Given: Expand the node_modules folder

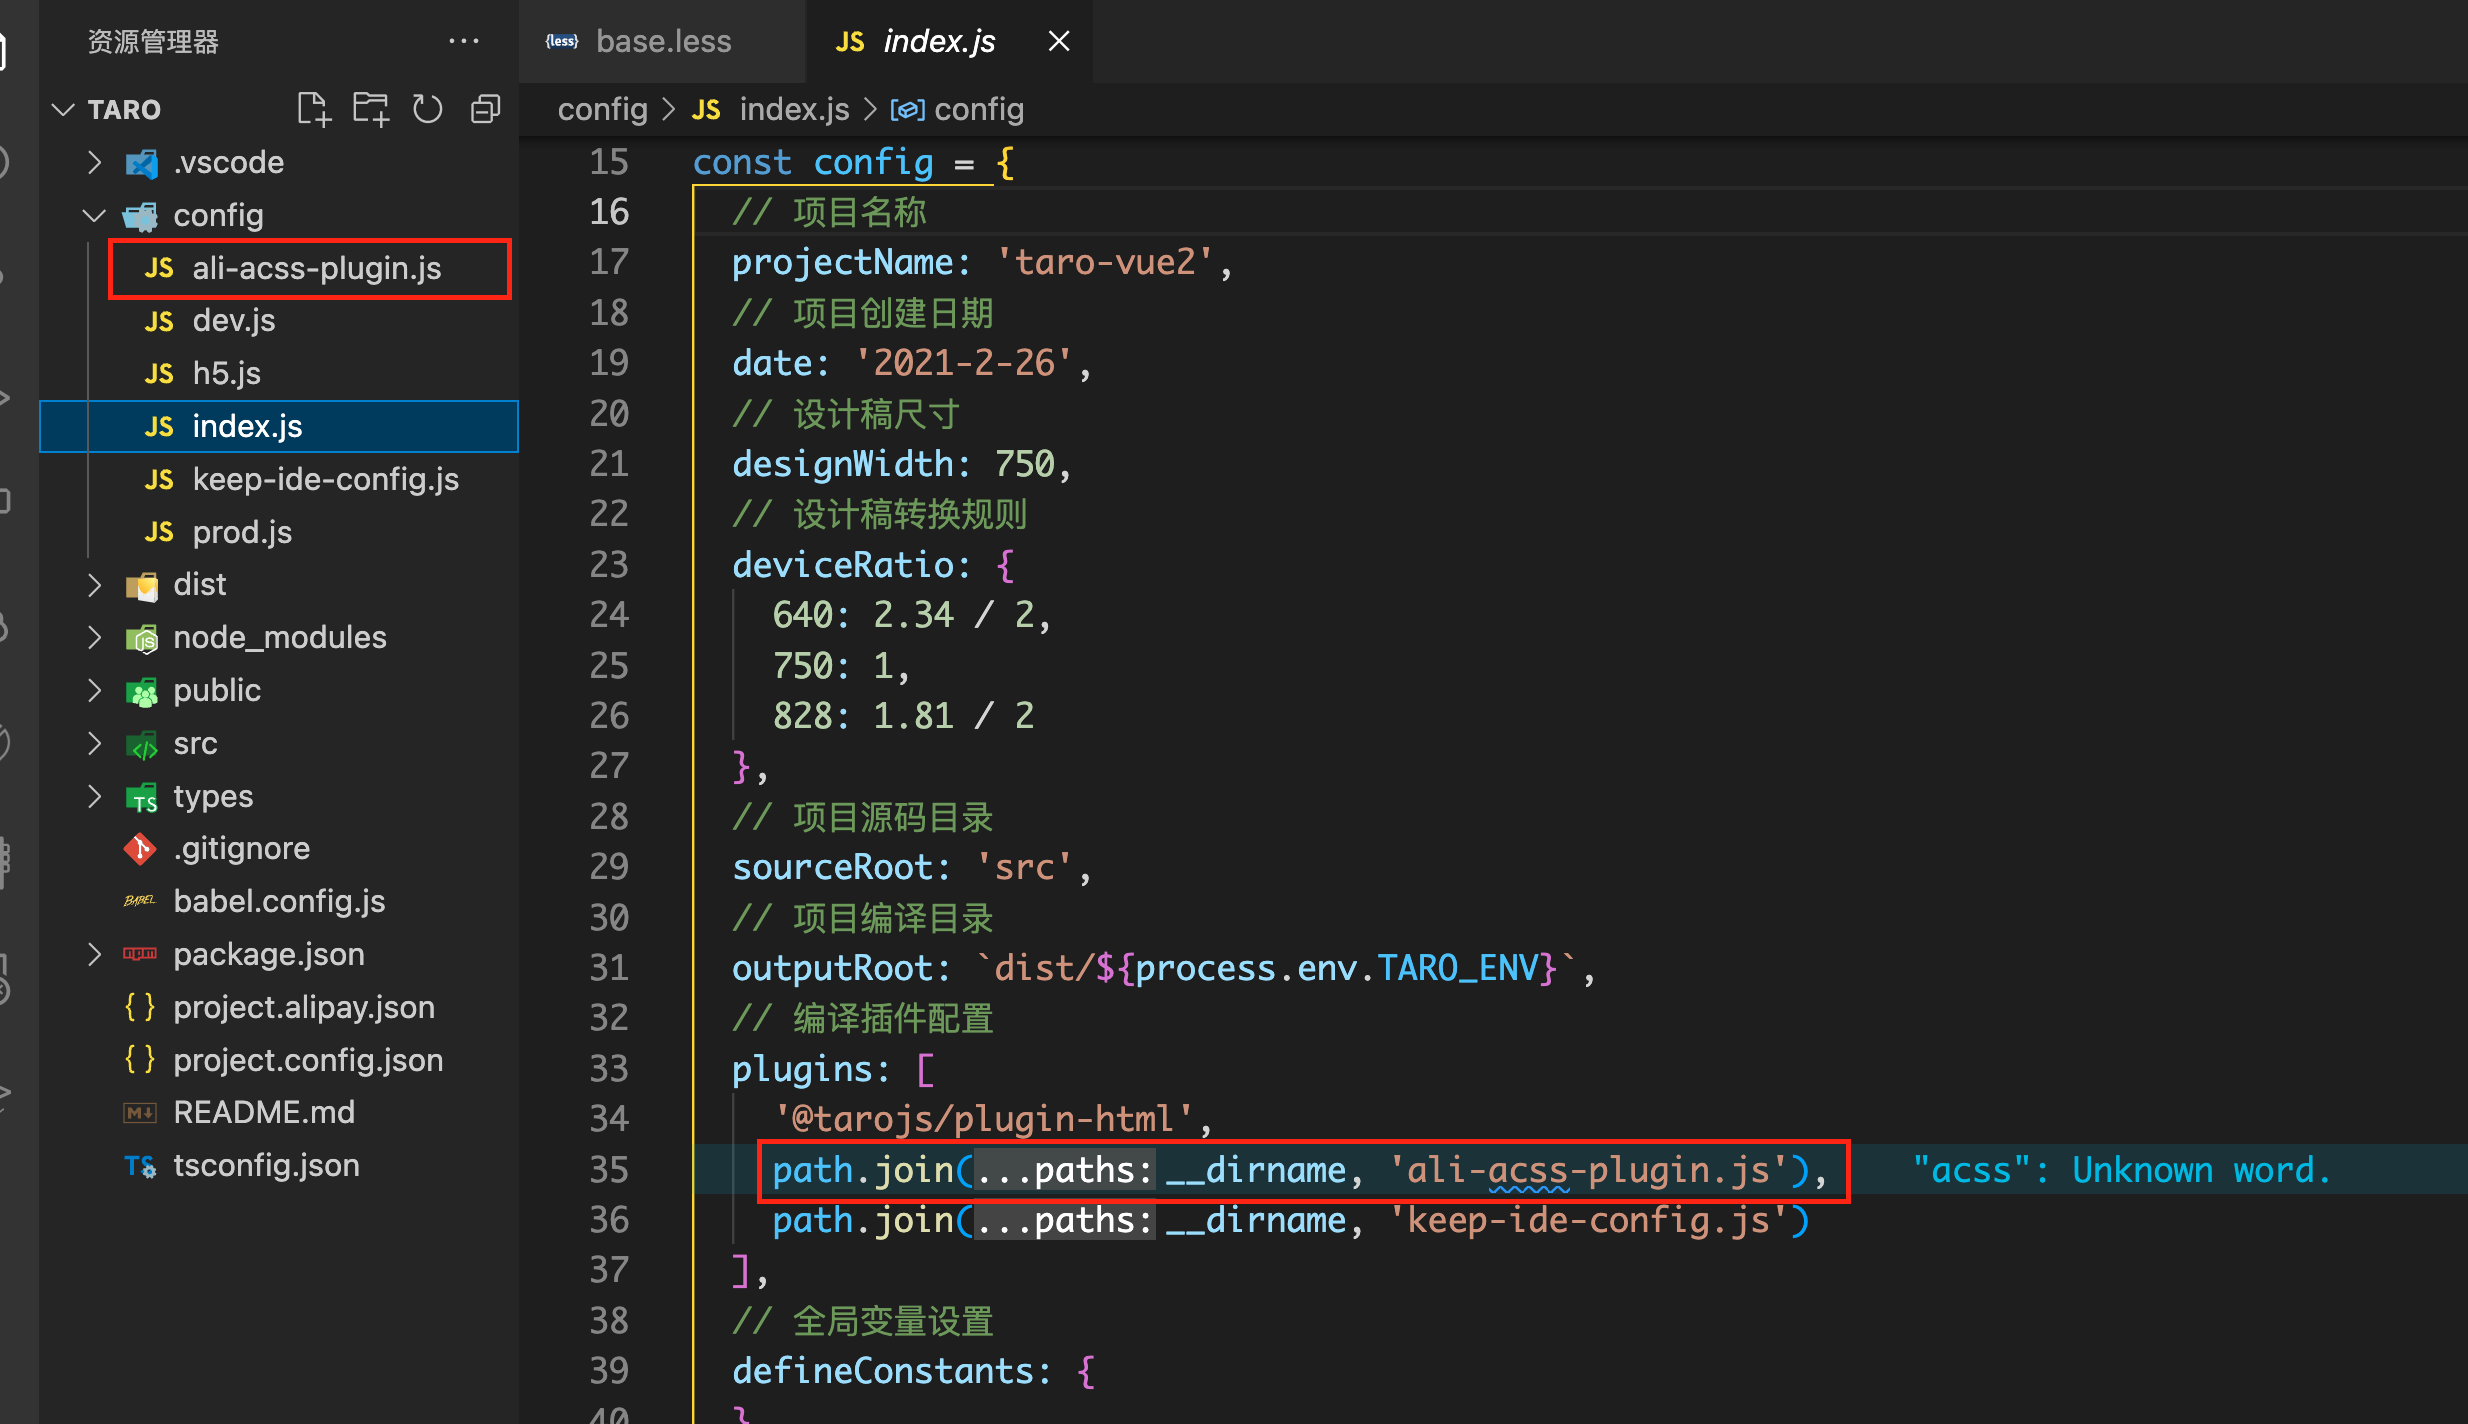Looking at the screenshot, I should [94, 637].
